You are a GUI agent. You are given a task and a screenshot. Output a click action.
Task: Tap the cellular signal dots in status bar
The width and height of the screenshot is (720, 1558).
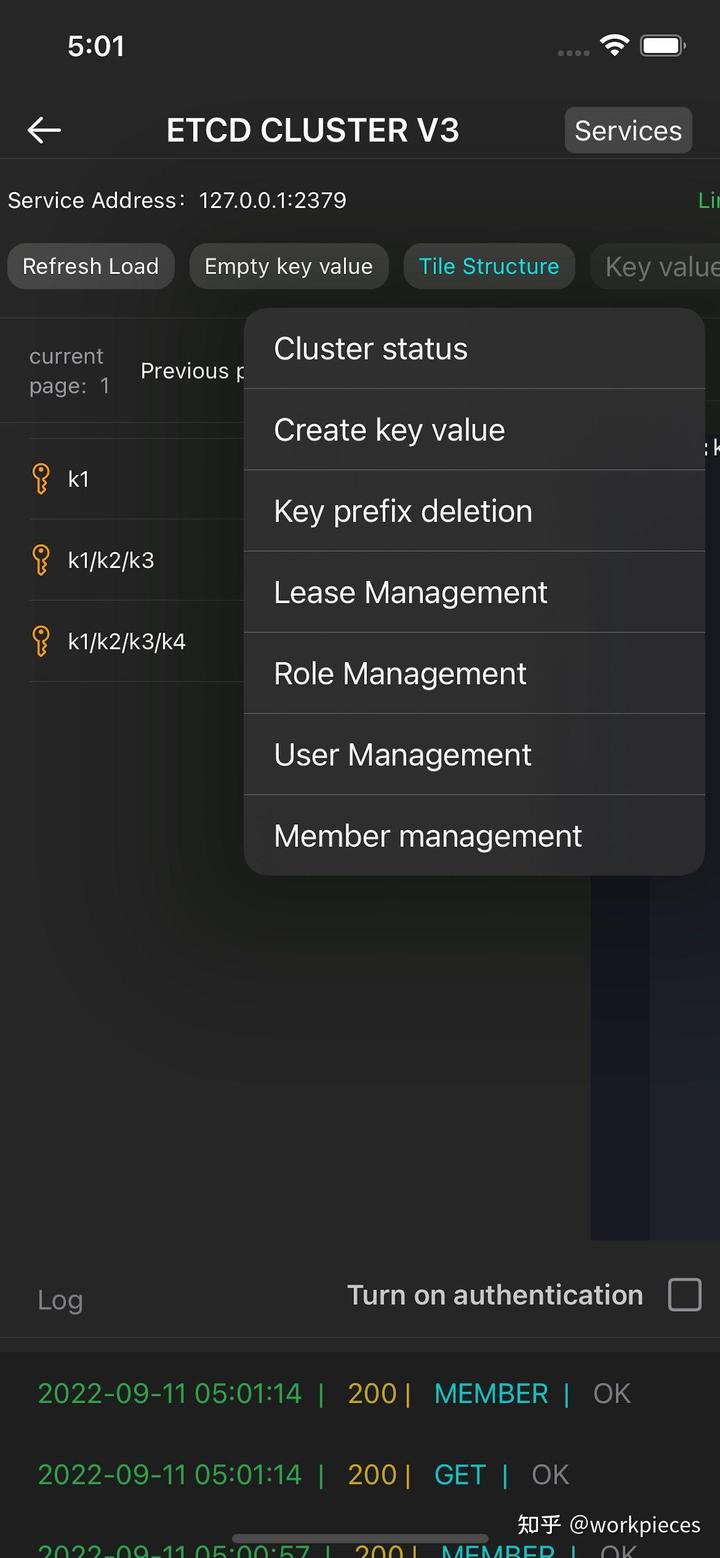[572, 52]
